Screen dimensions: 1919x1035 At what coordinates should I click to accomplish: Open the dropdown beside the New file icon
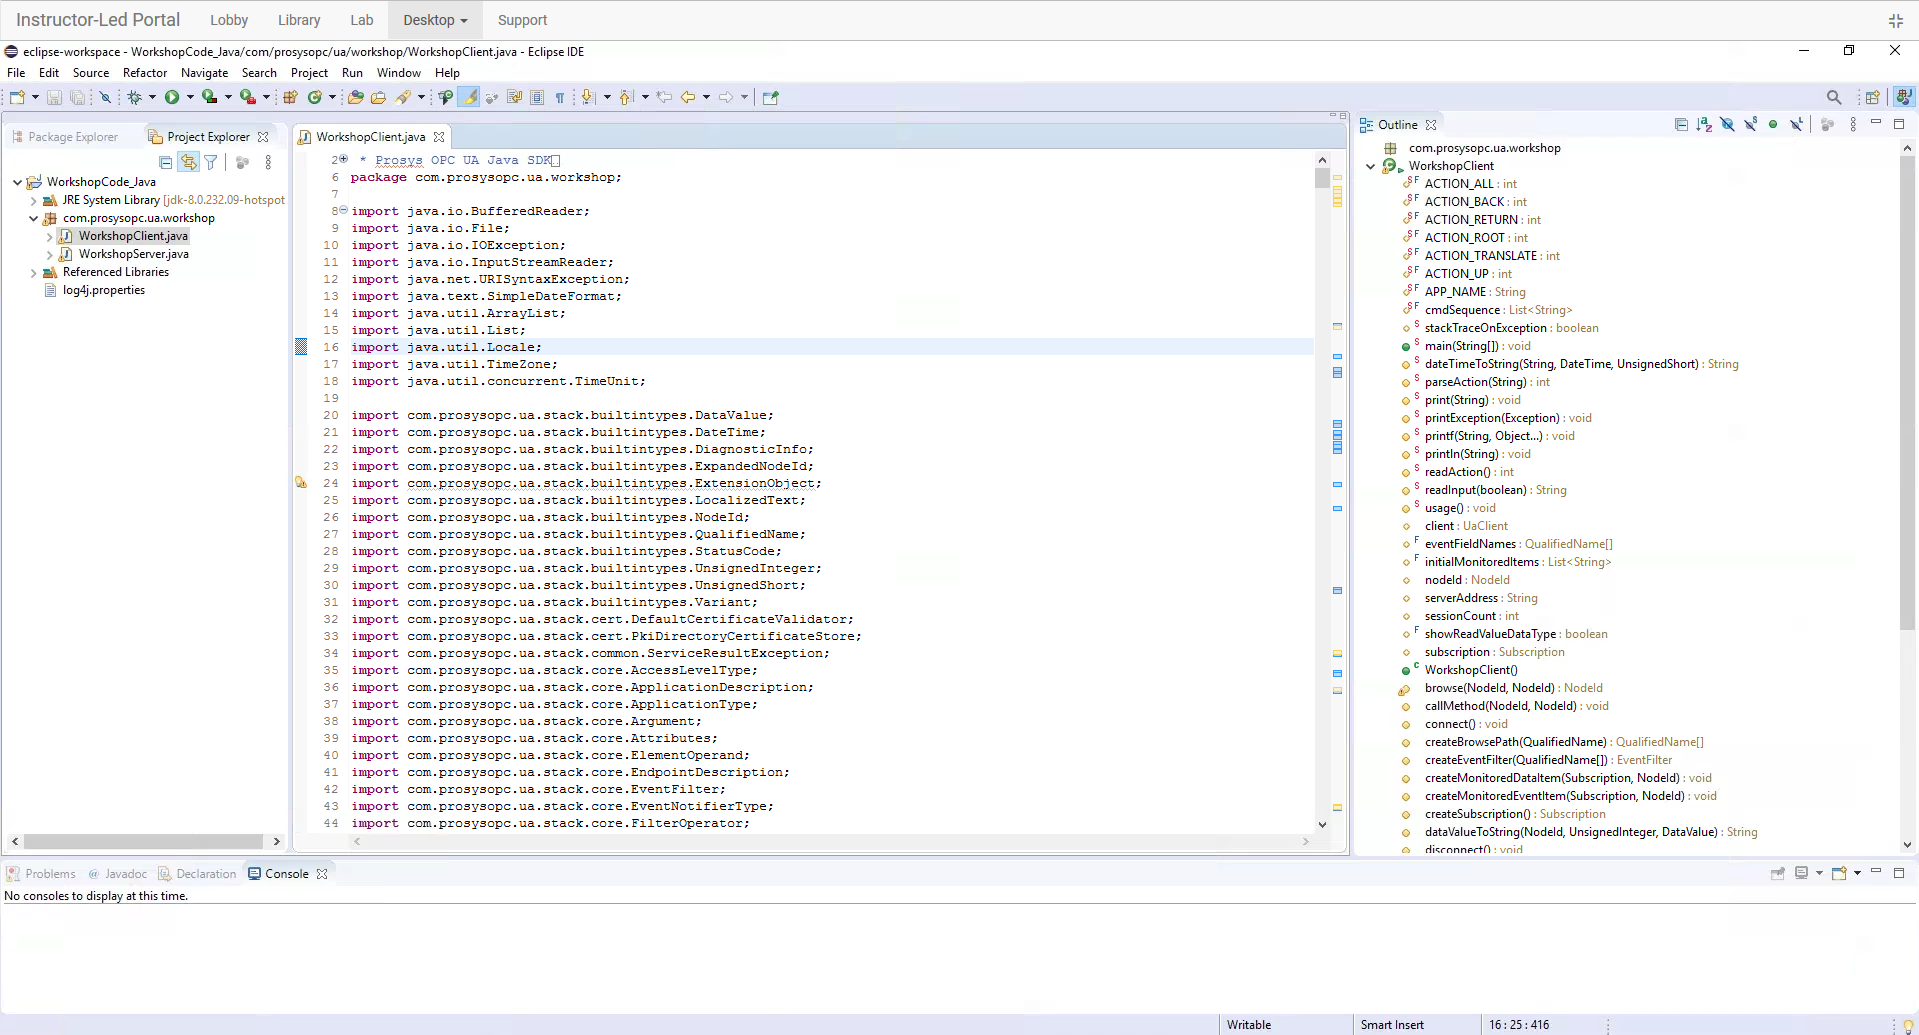[x=35, y=97]
